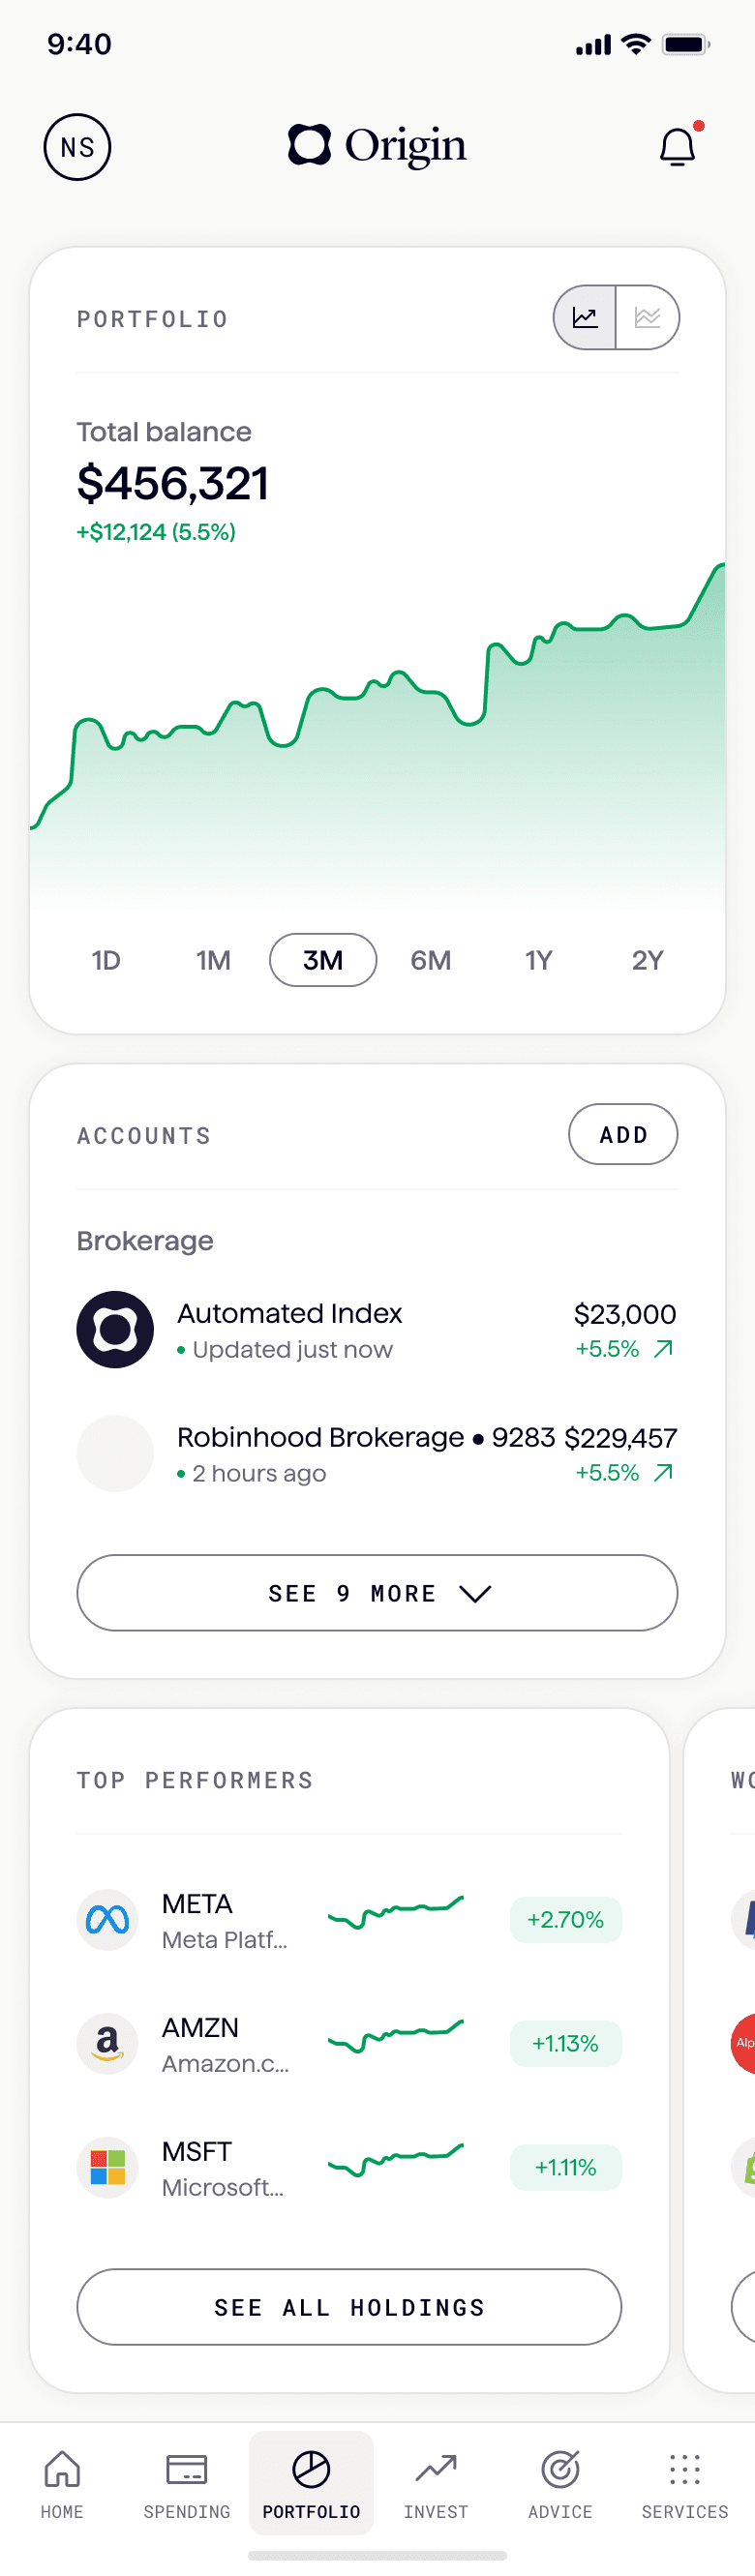Open the Invest tab
Image resolution: width=755 pixels, height=2576 pixels.
(x=436, y=2483)
